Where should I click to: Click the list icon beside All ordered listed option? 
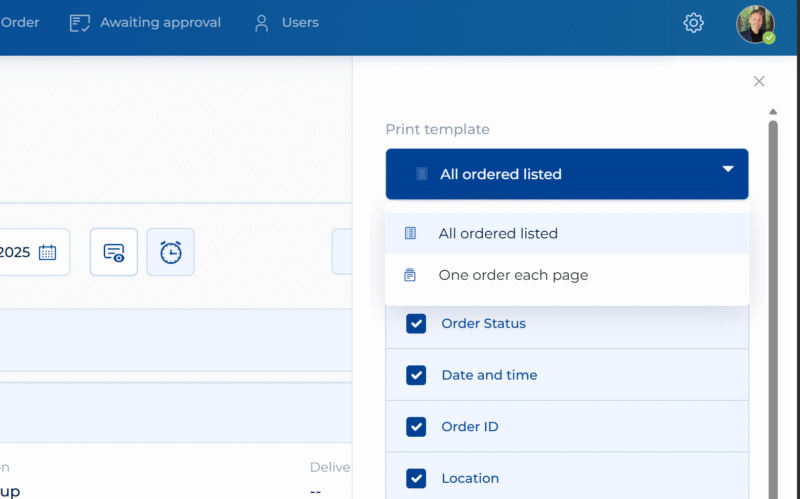pos(410,233)
